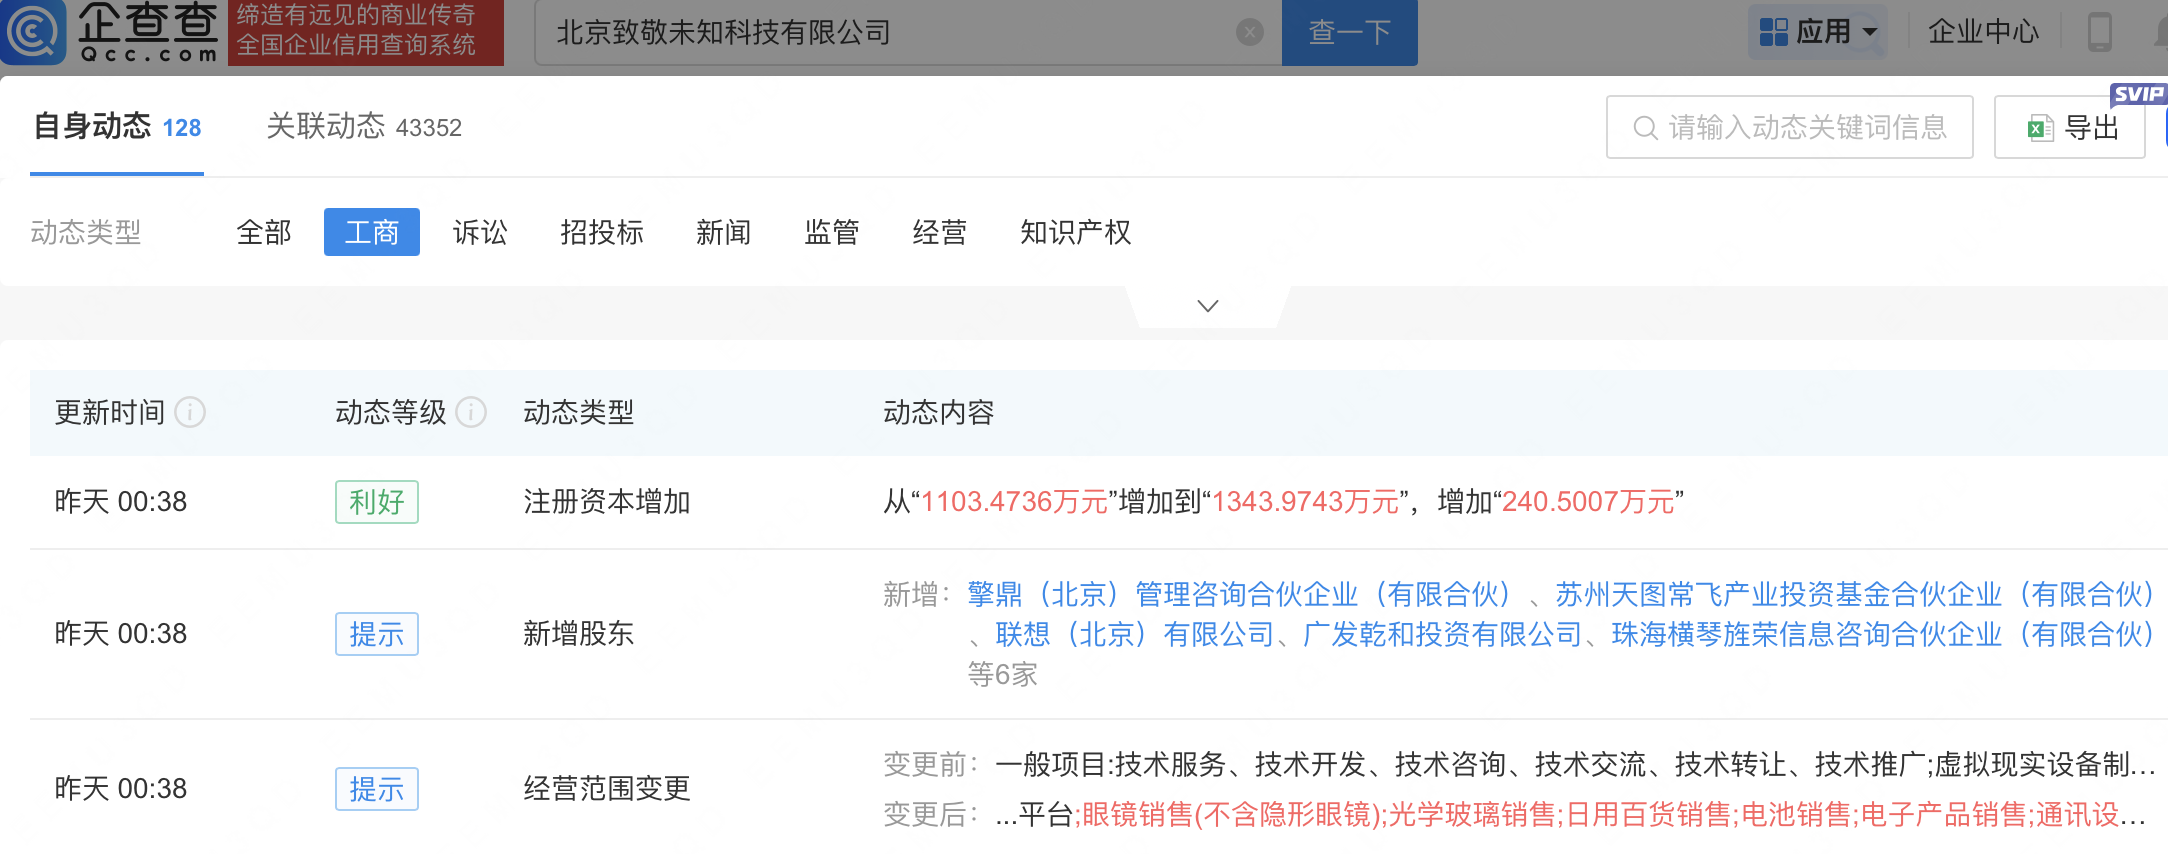Expand the filter panel with chevron arrow

click(x=1208, y=306)
